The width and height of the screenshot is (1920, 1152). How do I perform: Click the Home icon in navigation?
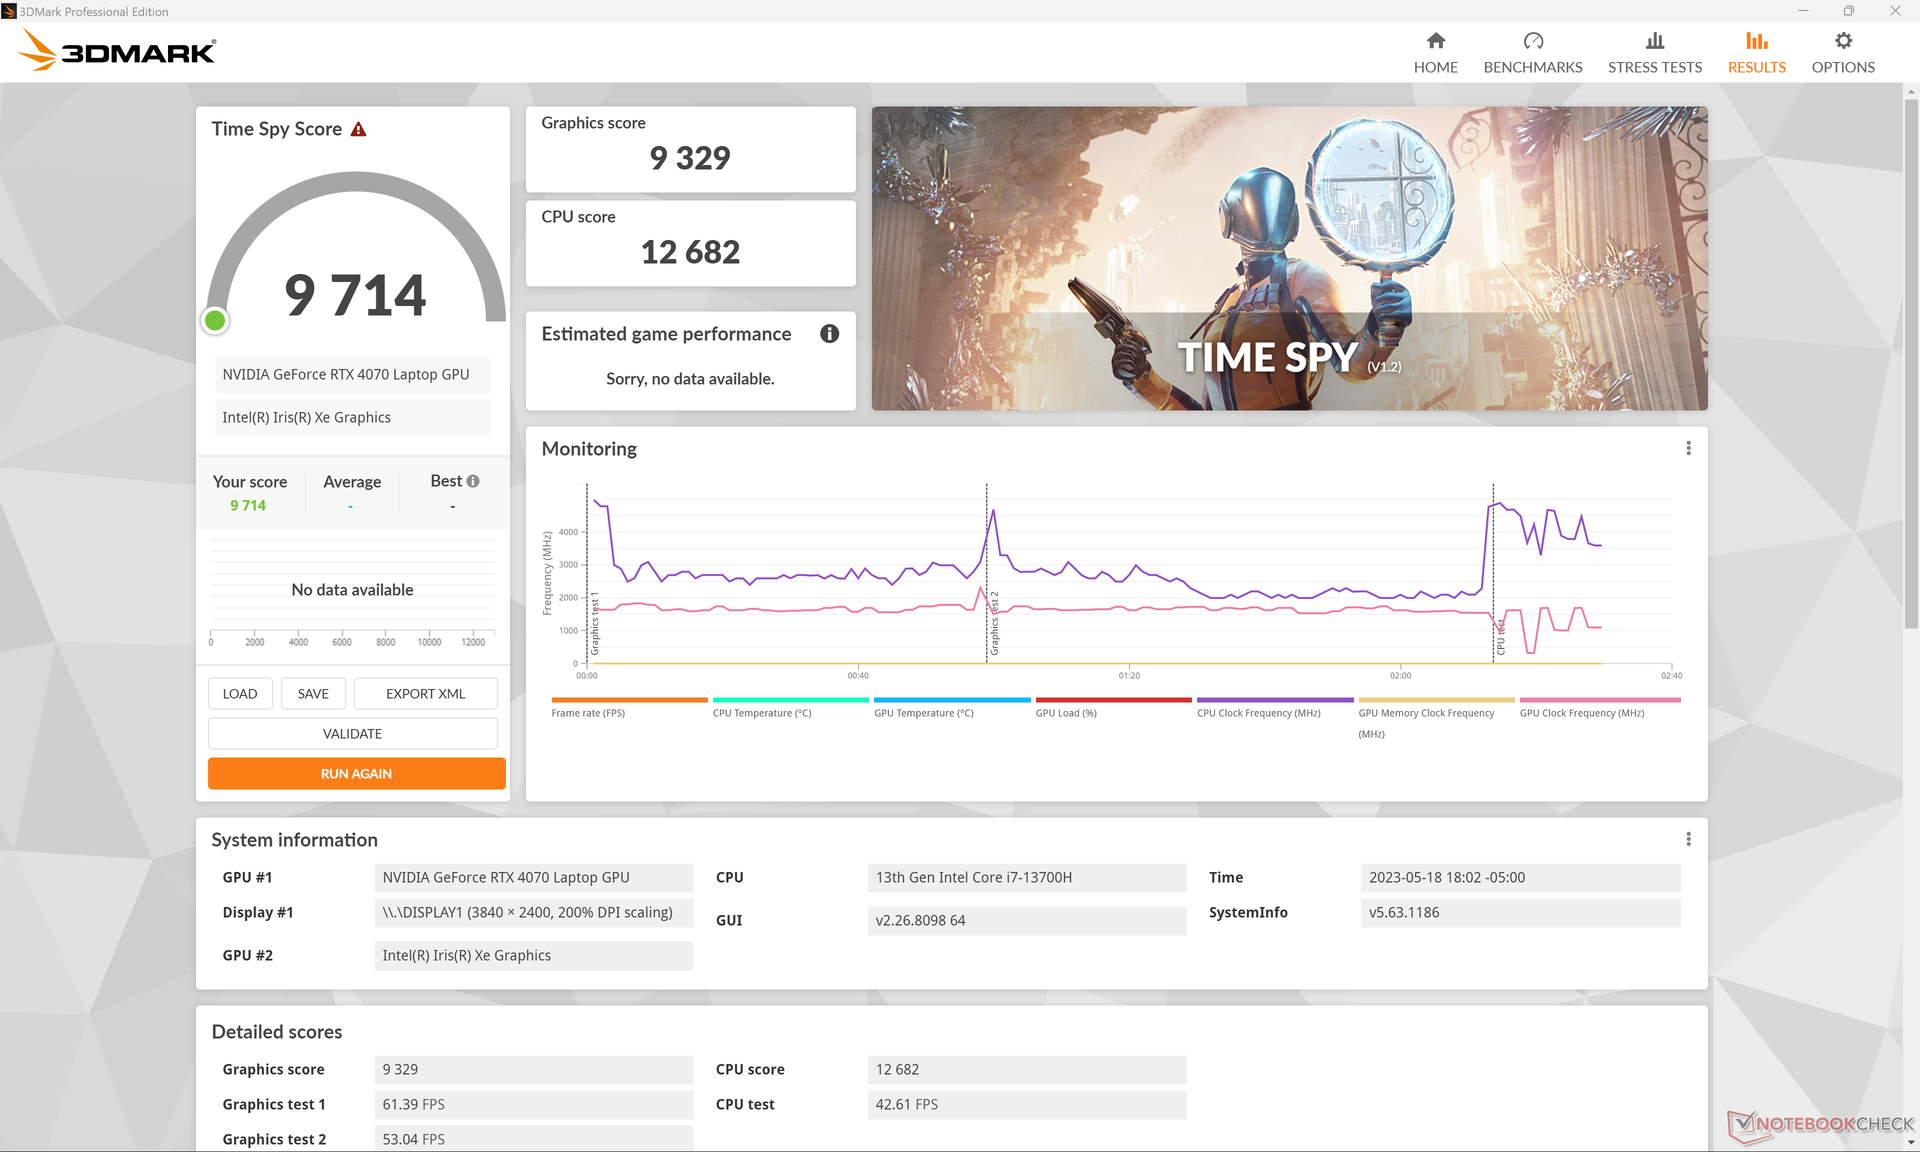point(1435,41)
